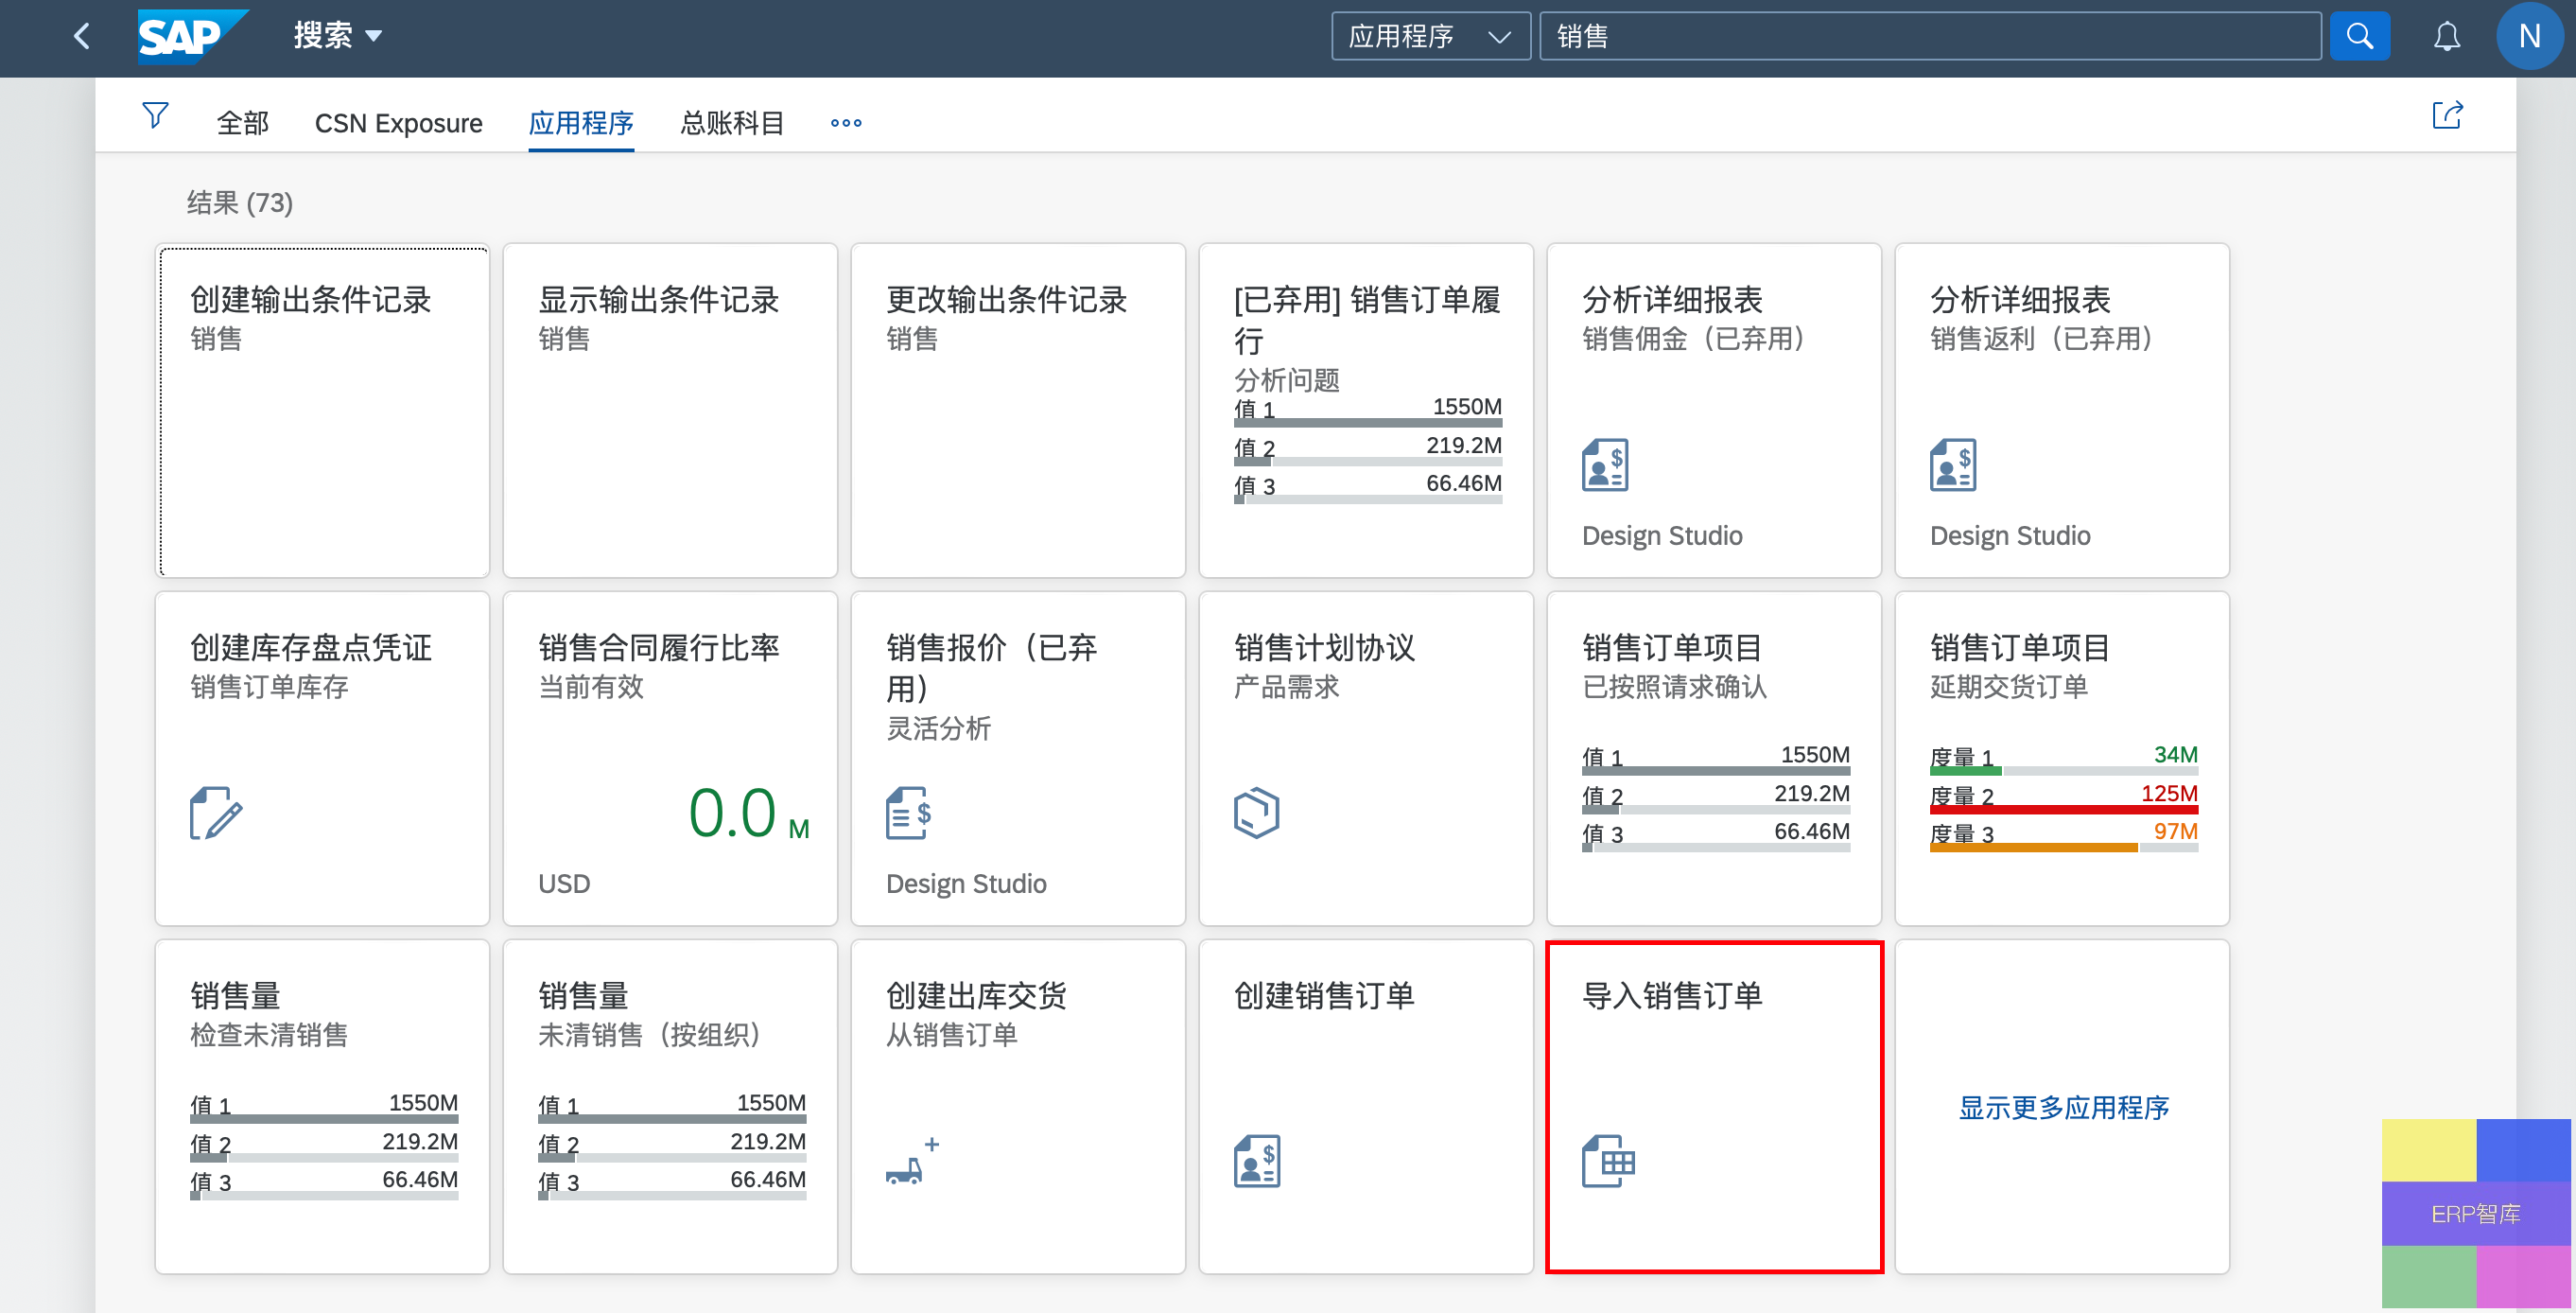2576x1313 pixels.
Task: Click the filter funnel icon
Action: click(155, 115)
